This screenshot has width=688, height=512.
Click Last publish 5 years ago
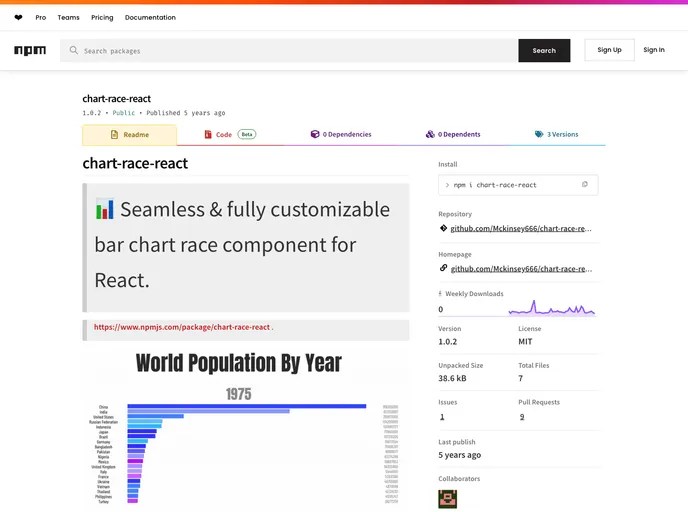459,455
